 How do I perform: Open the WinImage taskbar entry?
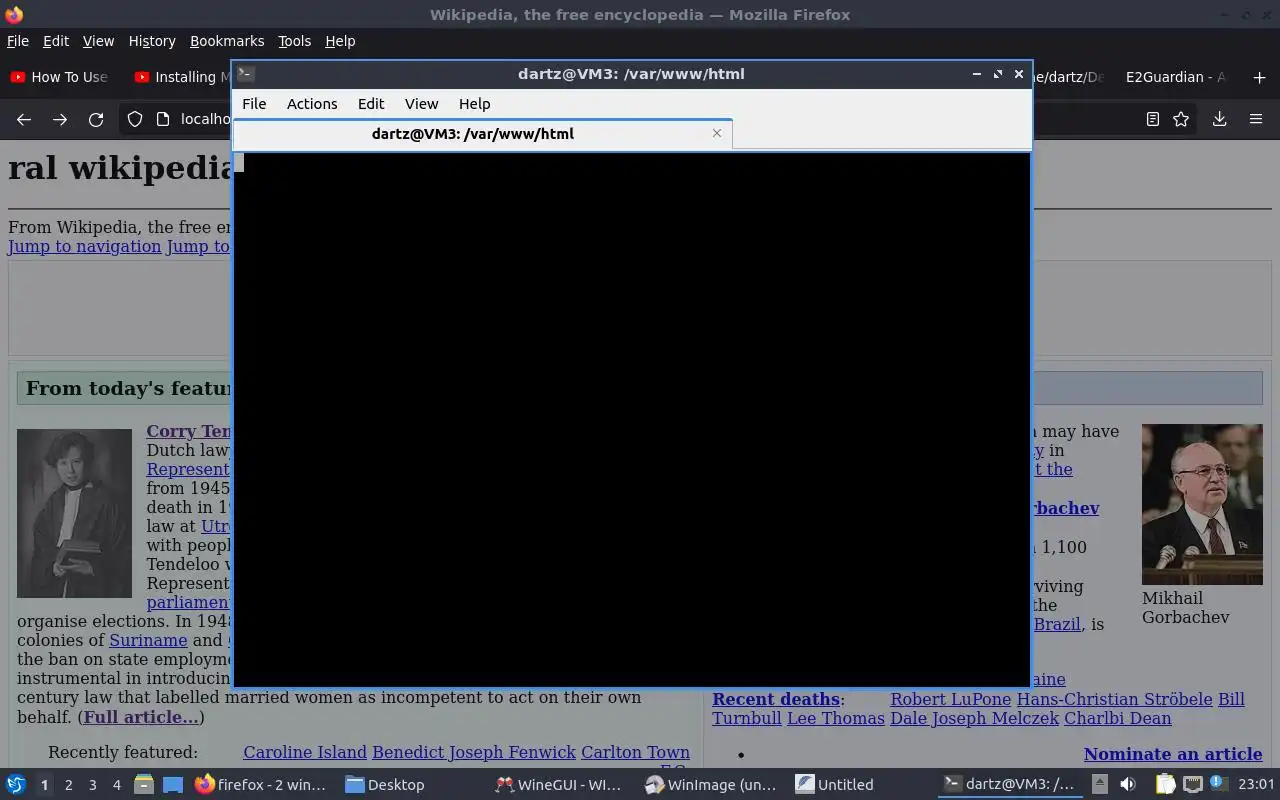pos(710,785)
